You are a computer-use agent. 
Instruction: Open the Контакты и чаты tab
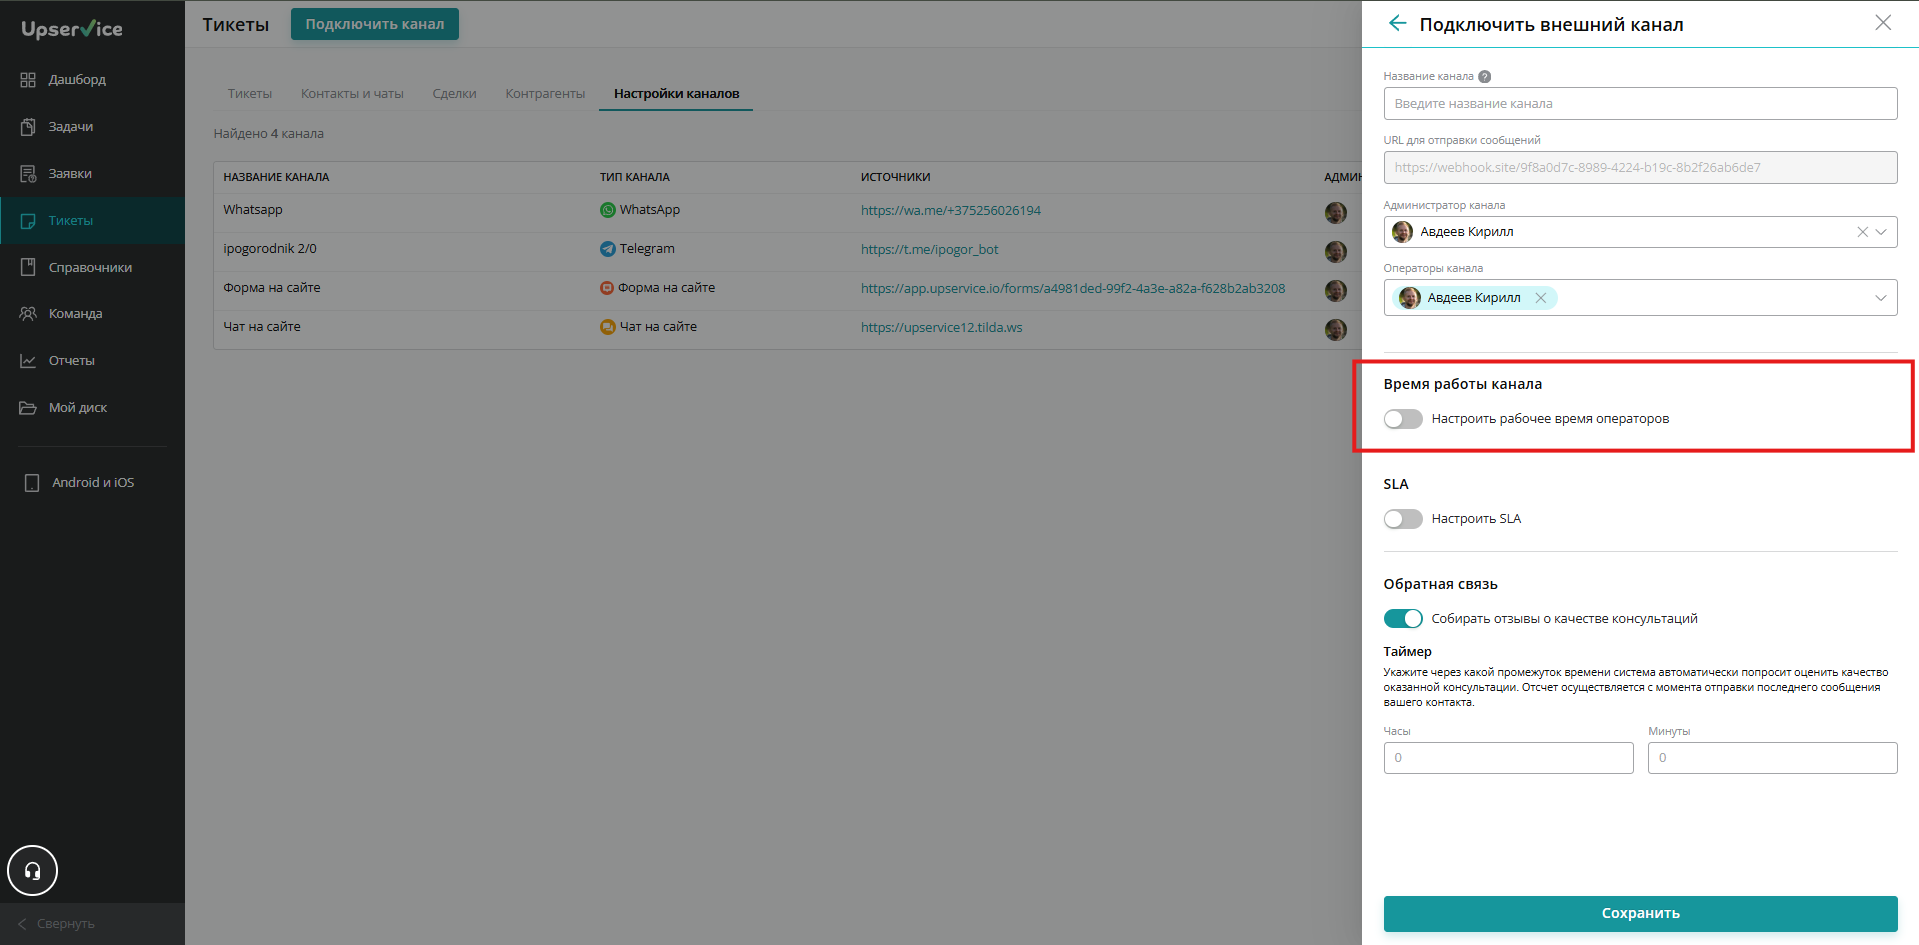click(352, 94)
